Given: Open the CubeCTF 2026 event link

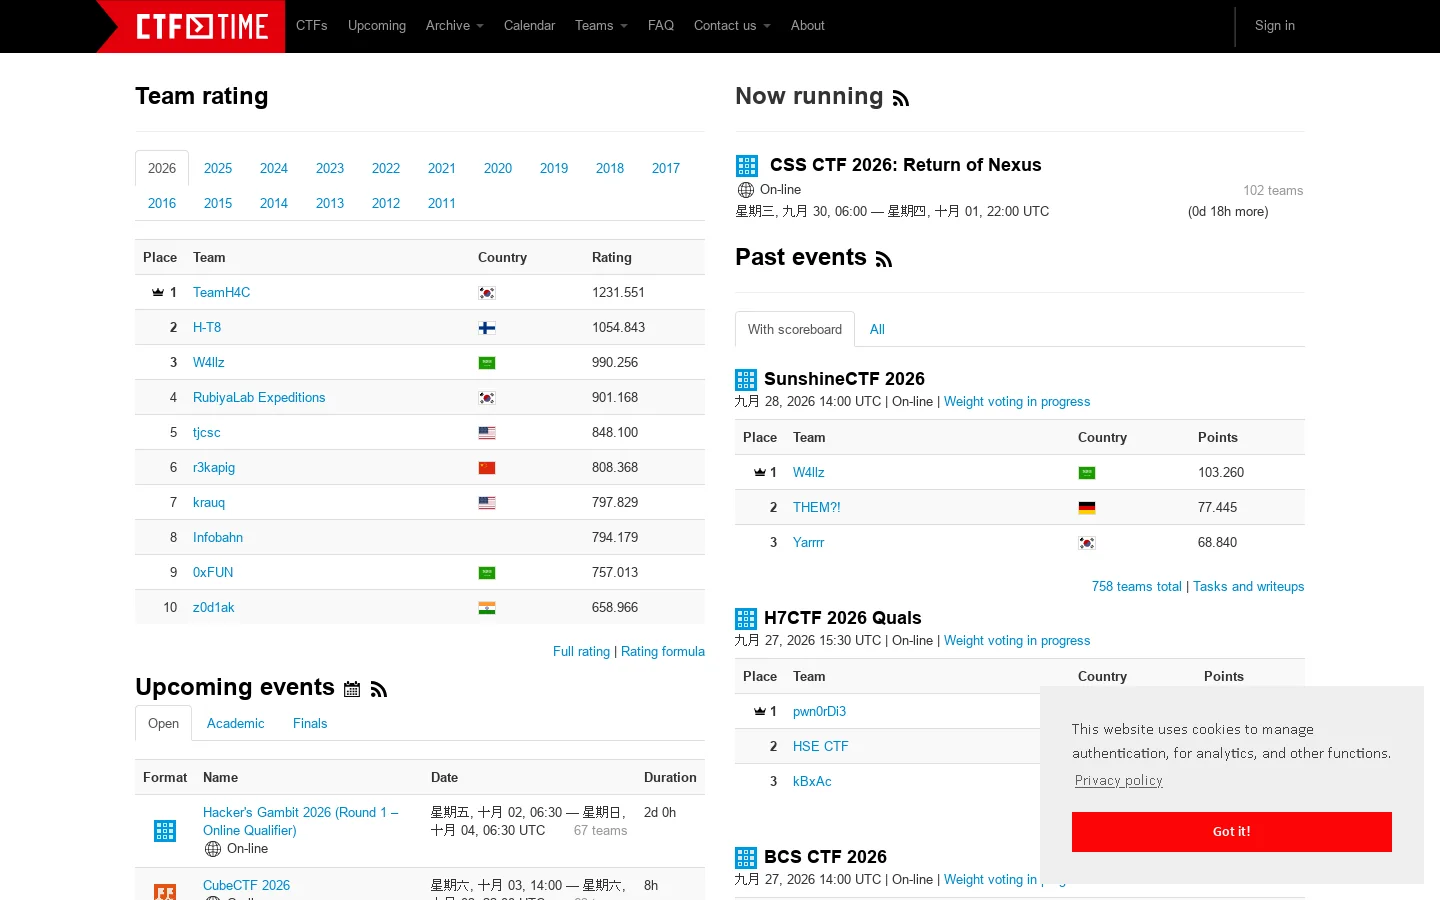Looking at the screenshot, I should click(246, 885).
